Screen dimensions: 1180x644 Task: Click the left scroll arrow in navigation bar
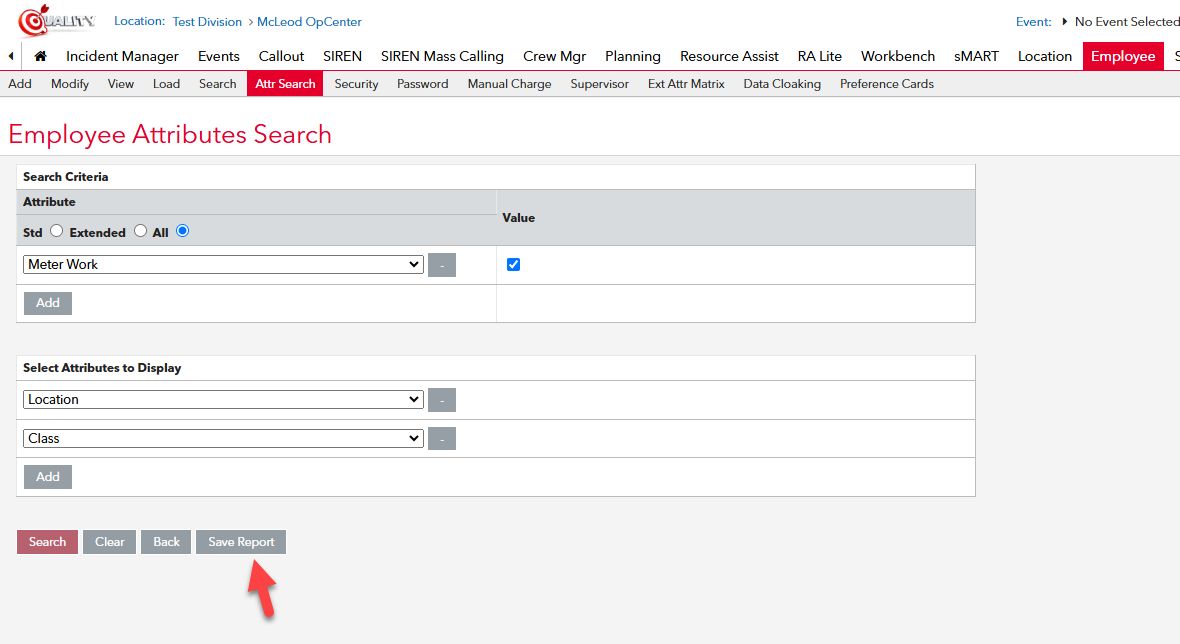[10, 57]
